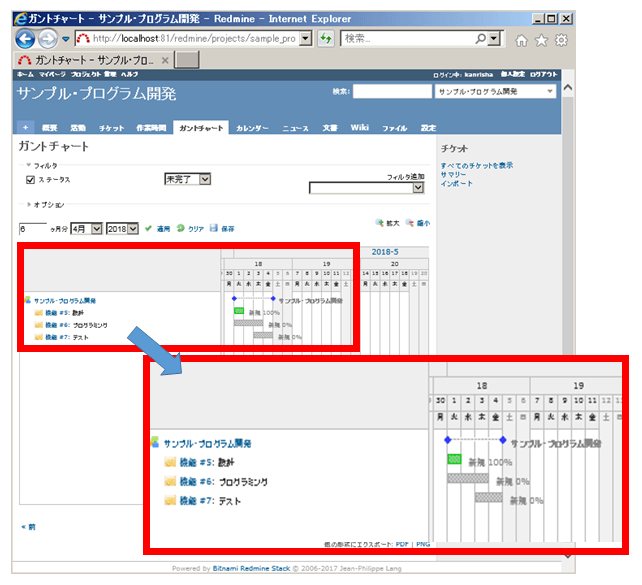Switch to the Wiki tab

point(359,128)
